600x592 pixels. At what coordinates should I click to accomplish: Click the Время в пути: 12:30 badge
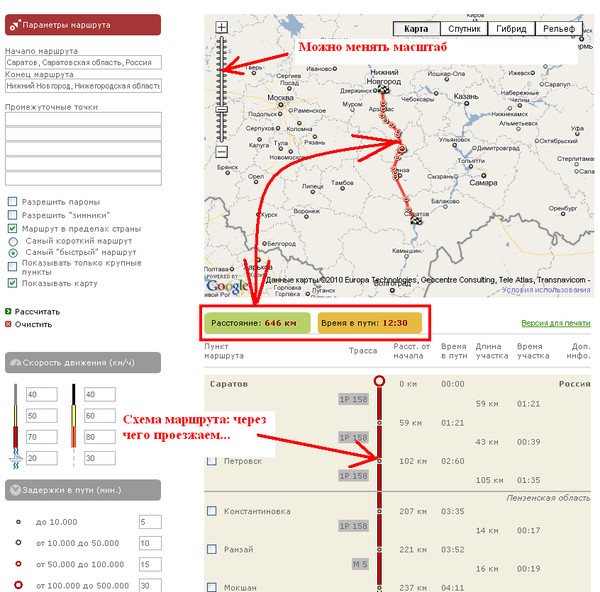coord(370,323)
